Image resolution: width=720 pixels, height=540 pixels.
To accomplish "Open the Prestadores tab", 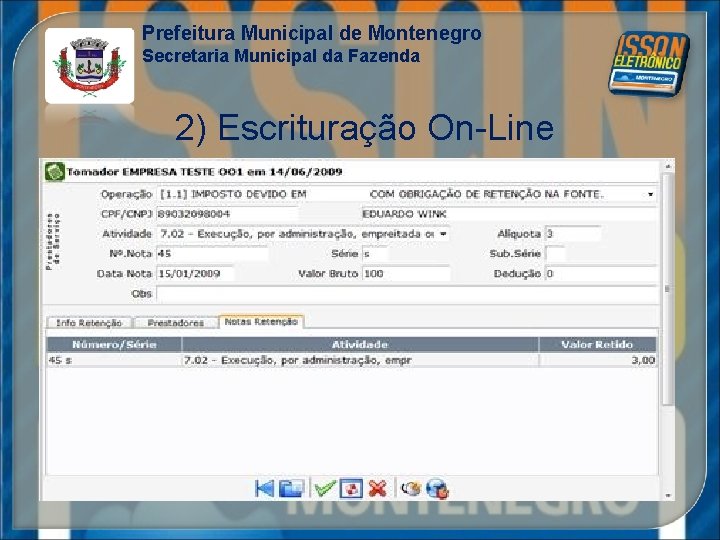I will tap(175, 323).
